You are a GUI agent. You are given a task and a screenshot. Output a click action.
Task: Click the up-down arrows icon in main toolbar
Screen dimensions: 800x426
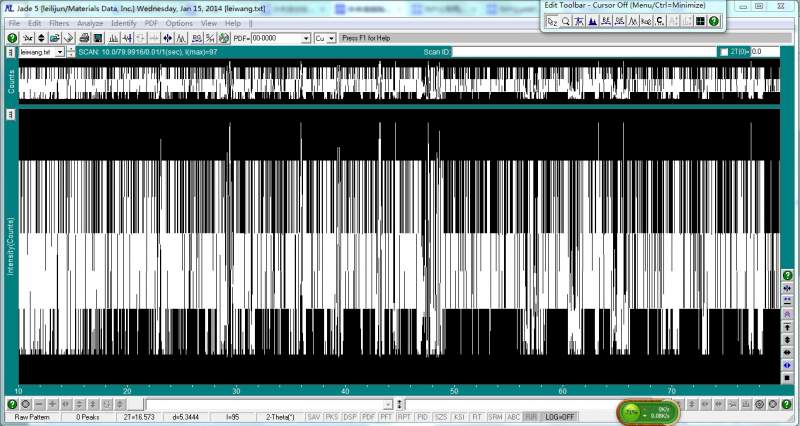[x=41, y=38]
